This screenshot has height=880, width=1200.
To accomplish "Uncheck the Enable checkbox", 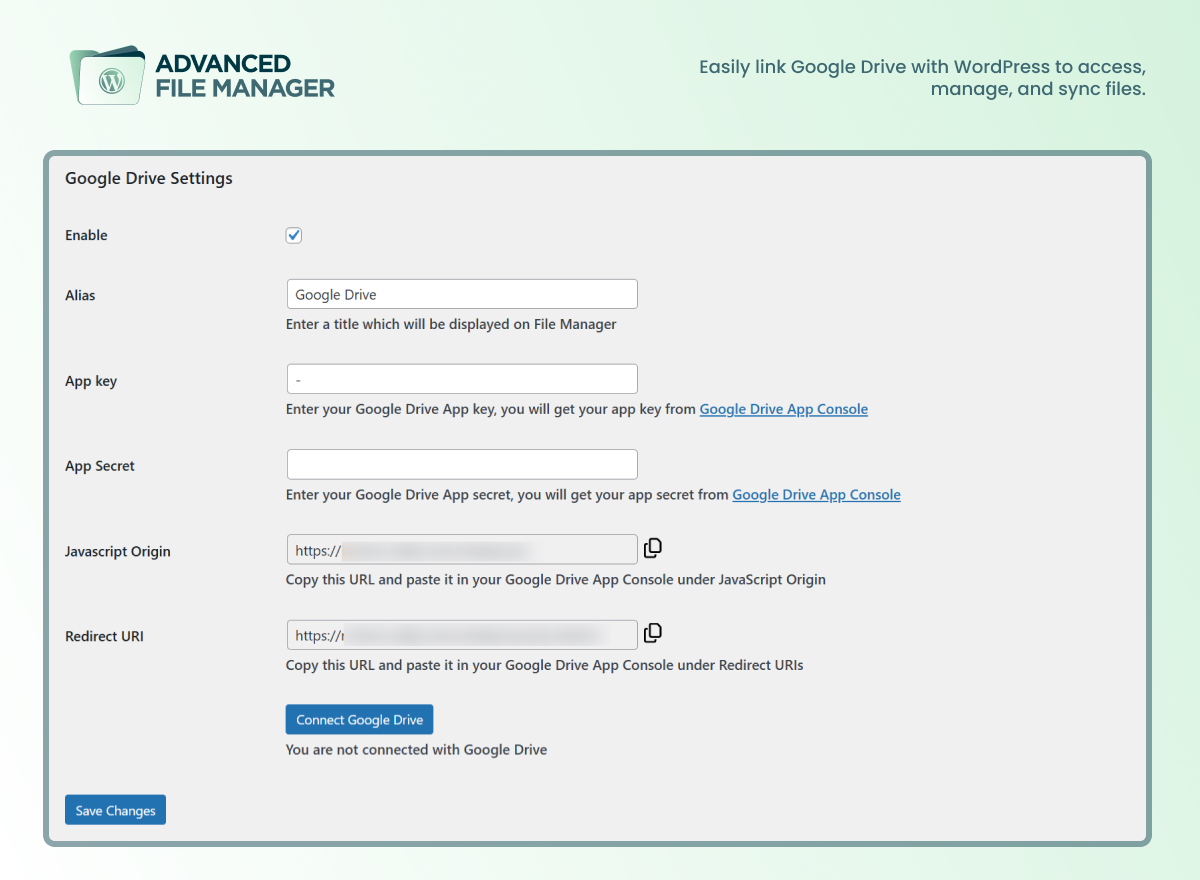I will click(x=294, y=236).
